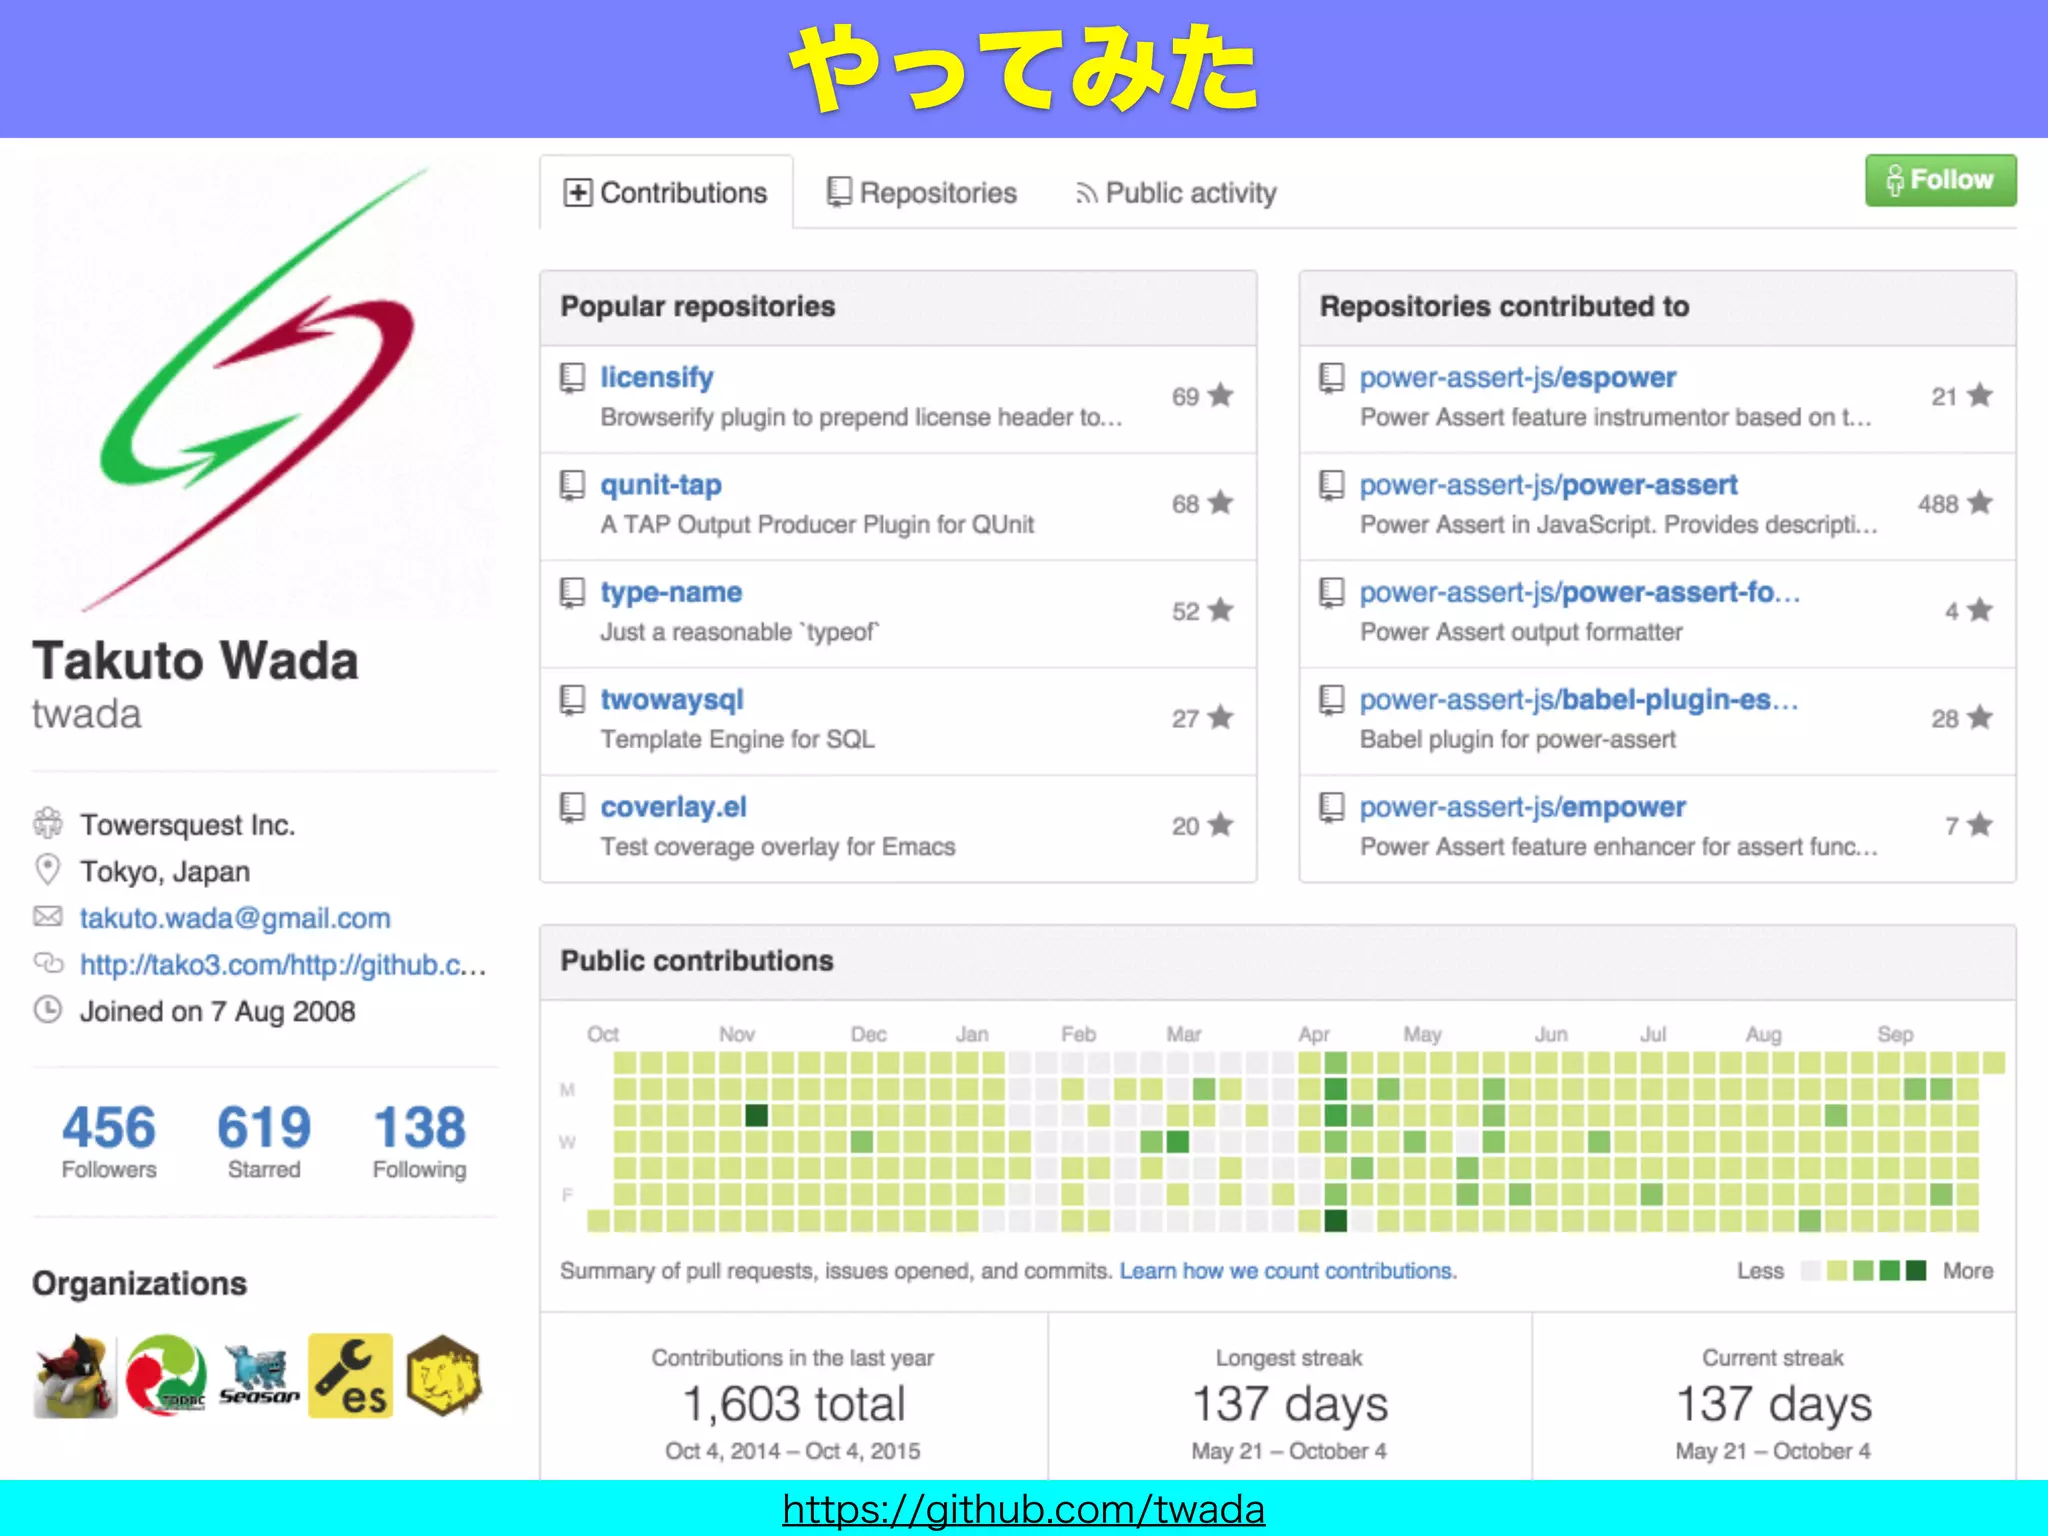Click the repo book icon beside empower
Viewport: 2048px width, 1536px height.
pos(1331,808)
